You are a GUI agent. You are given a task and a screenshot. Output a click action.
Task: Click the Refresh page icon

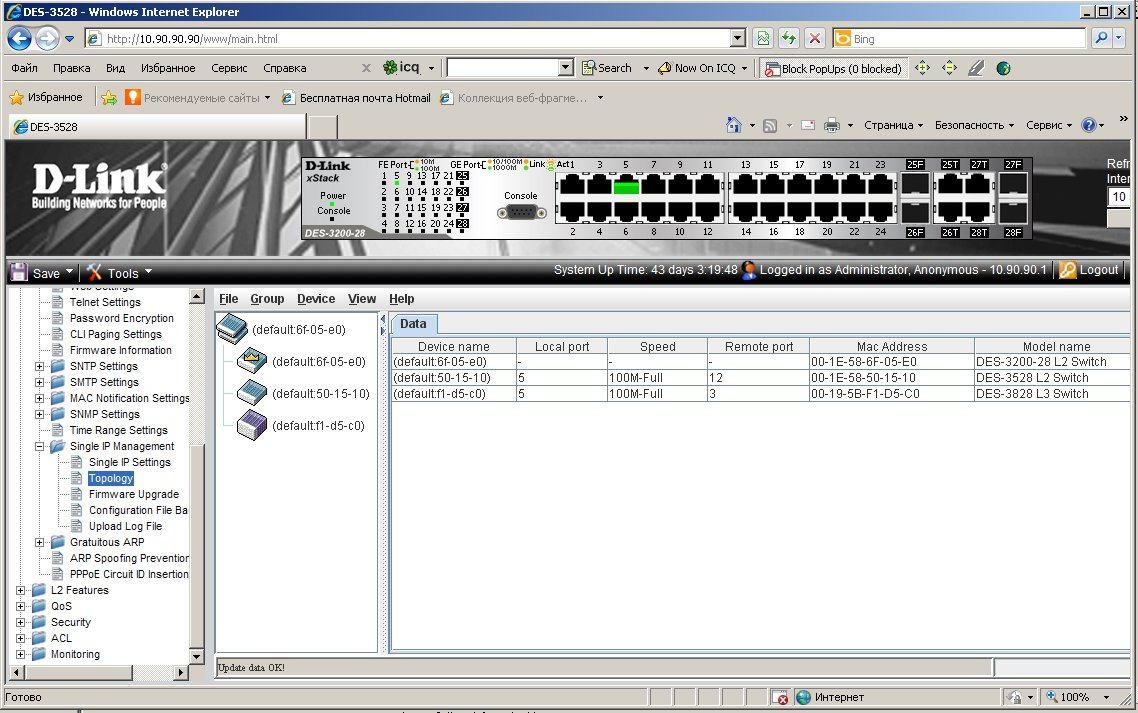[789, 38]
